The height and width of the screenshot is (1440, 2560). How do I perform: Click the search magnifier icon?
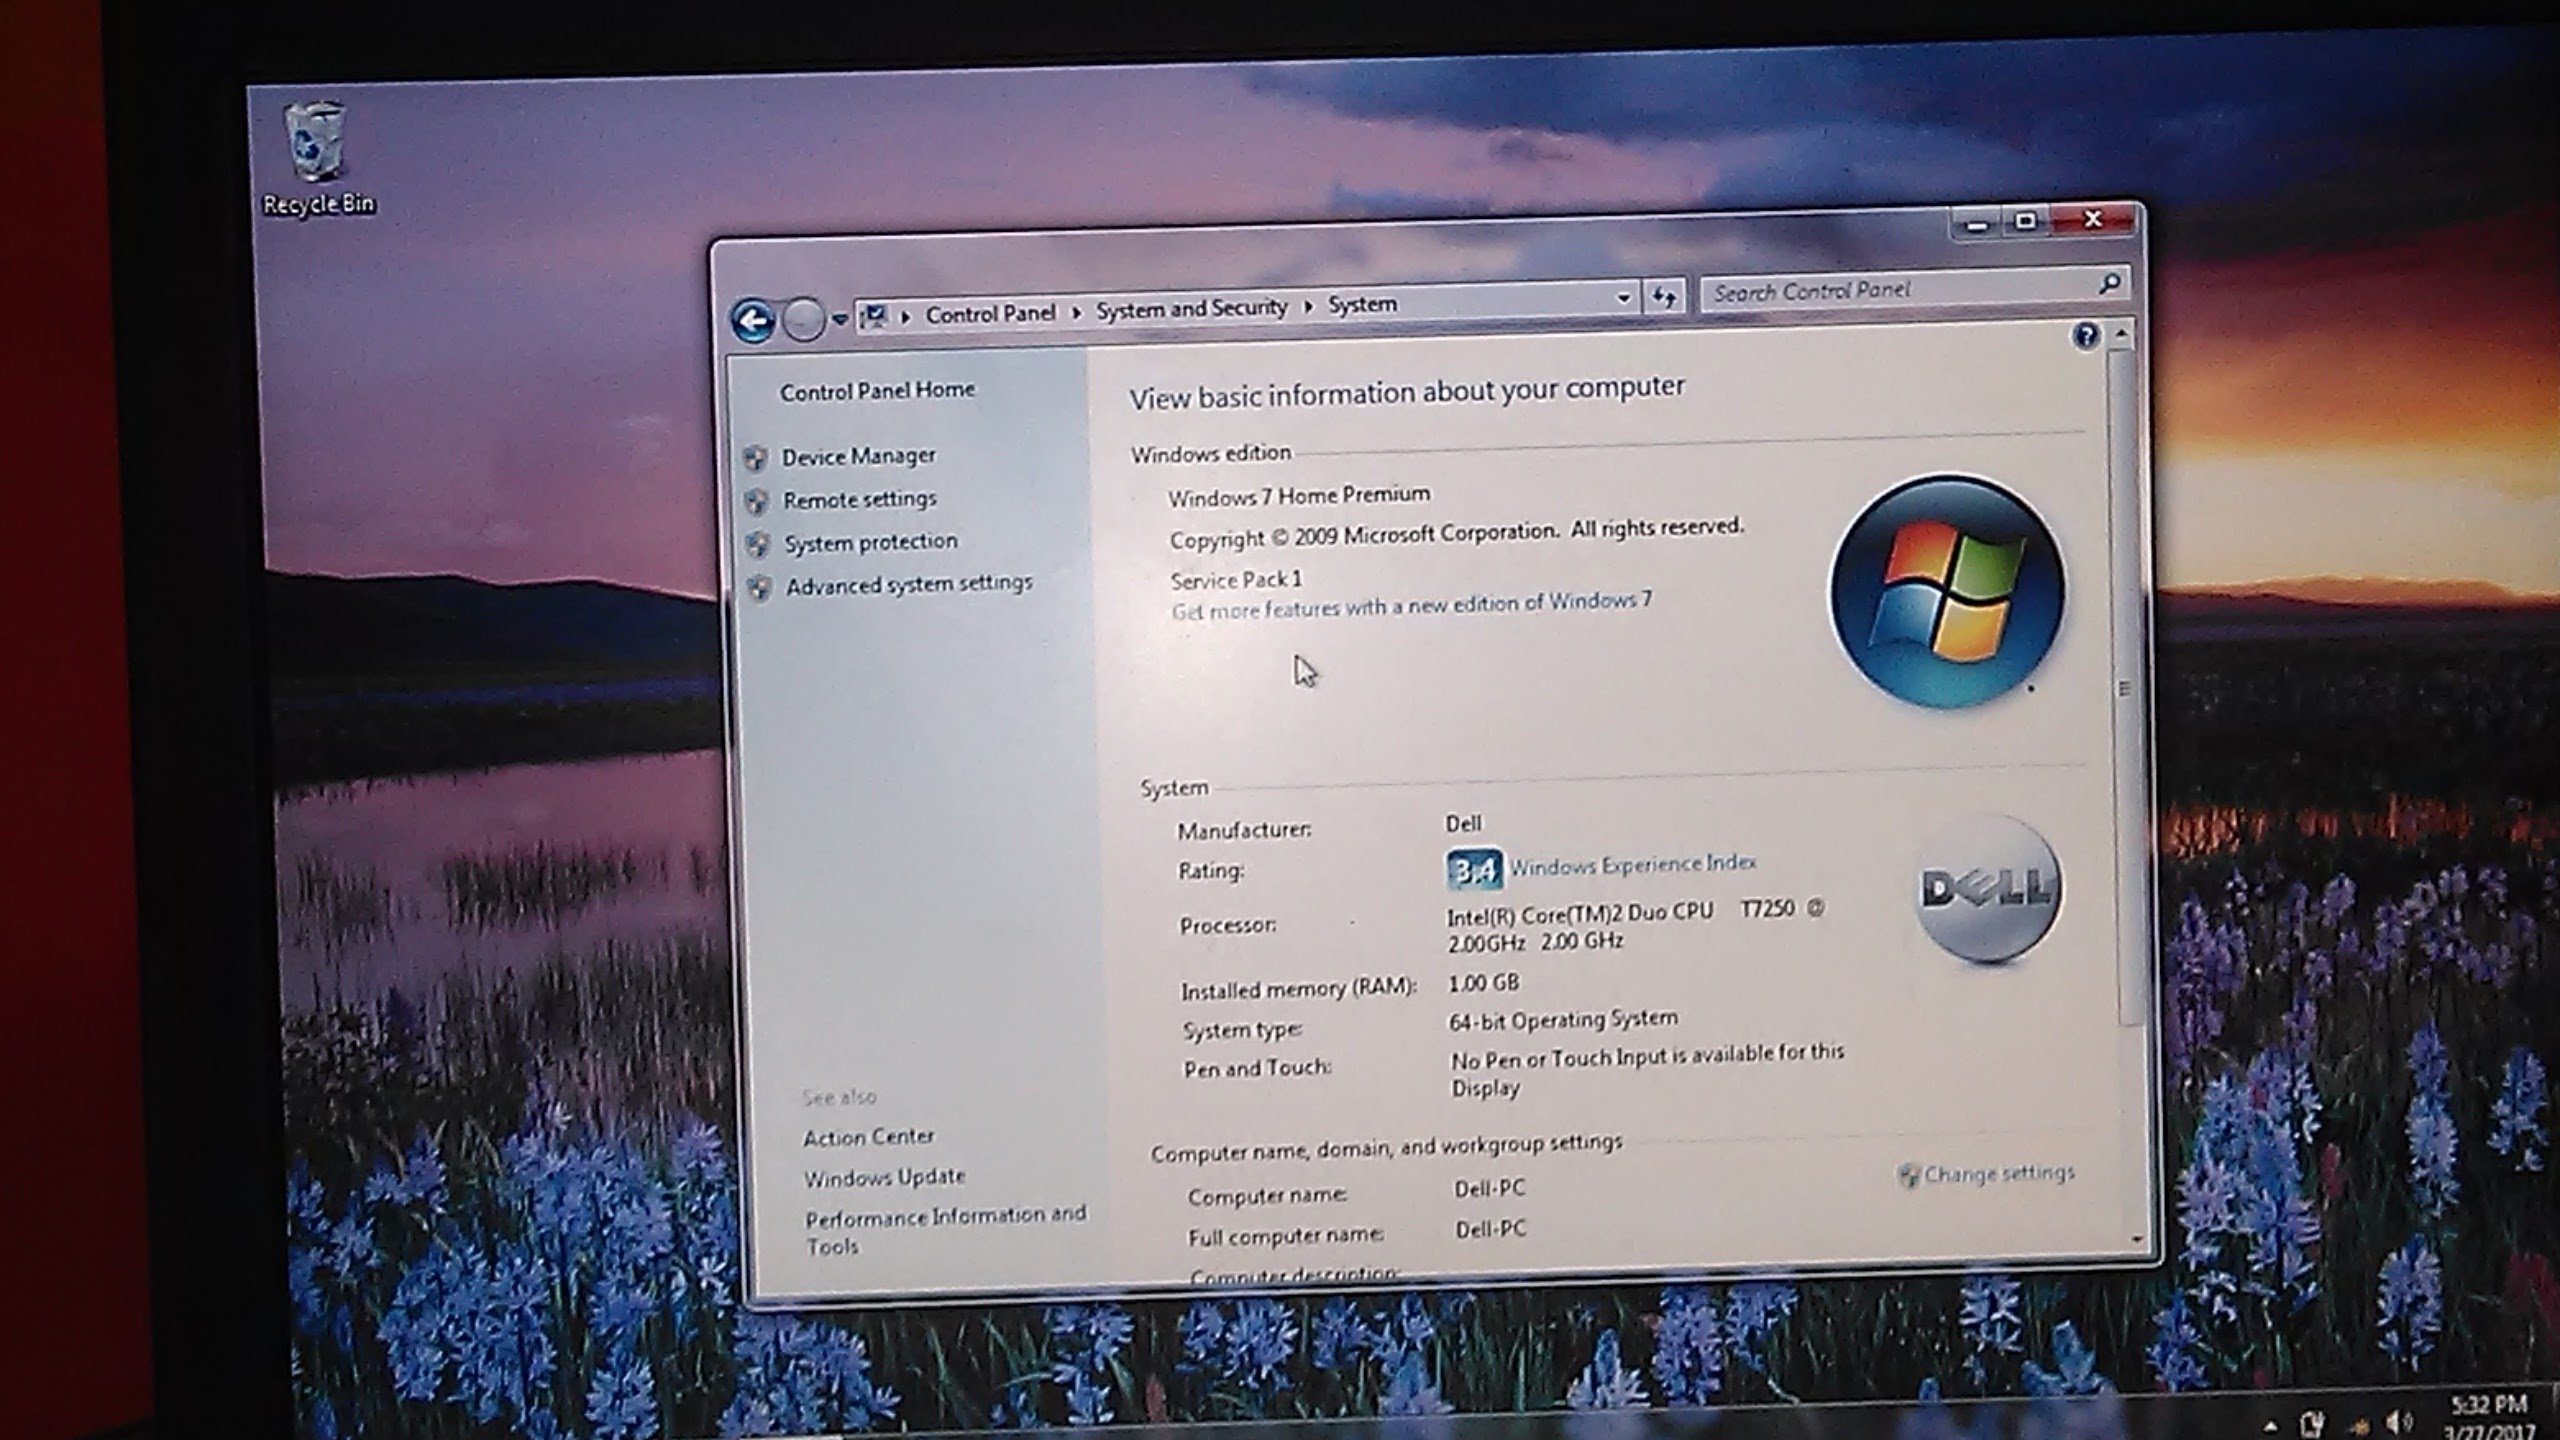(2109, 284)
